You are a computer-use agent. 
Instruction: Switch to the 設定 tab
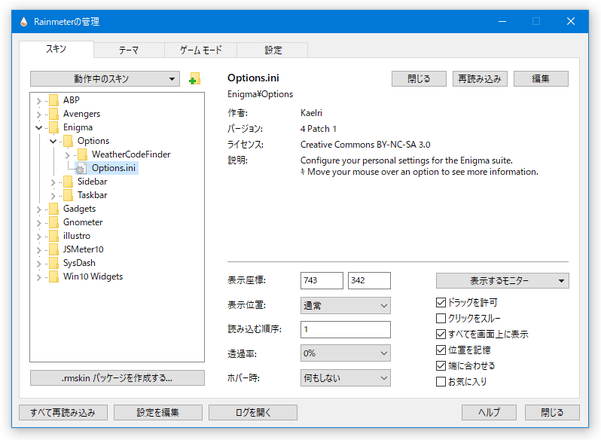pyautogui.click(x=273, y=50)
